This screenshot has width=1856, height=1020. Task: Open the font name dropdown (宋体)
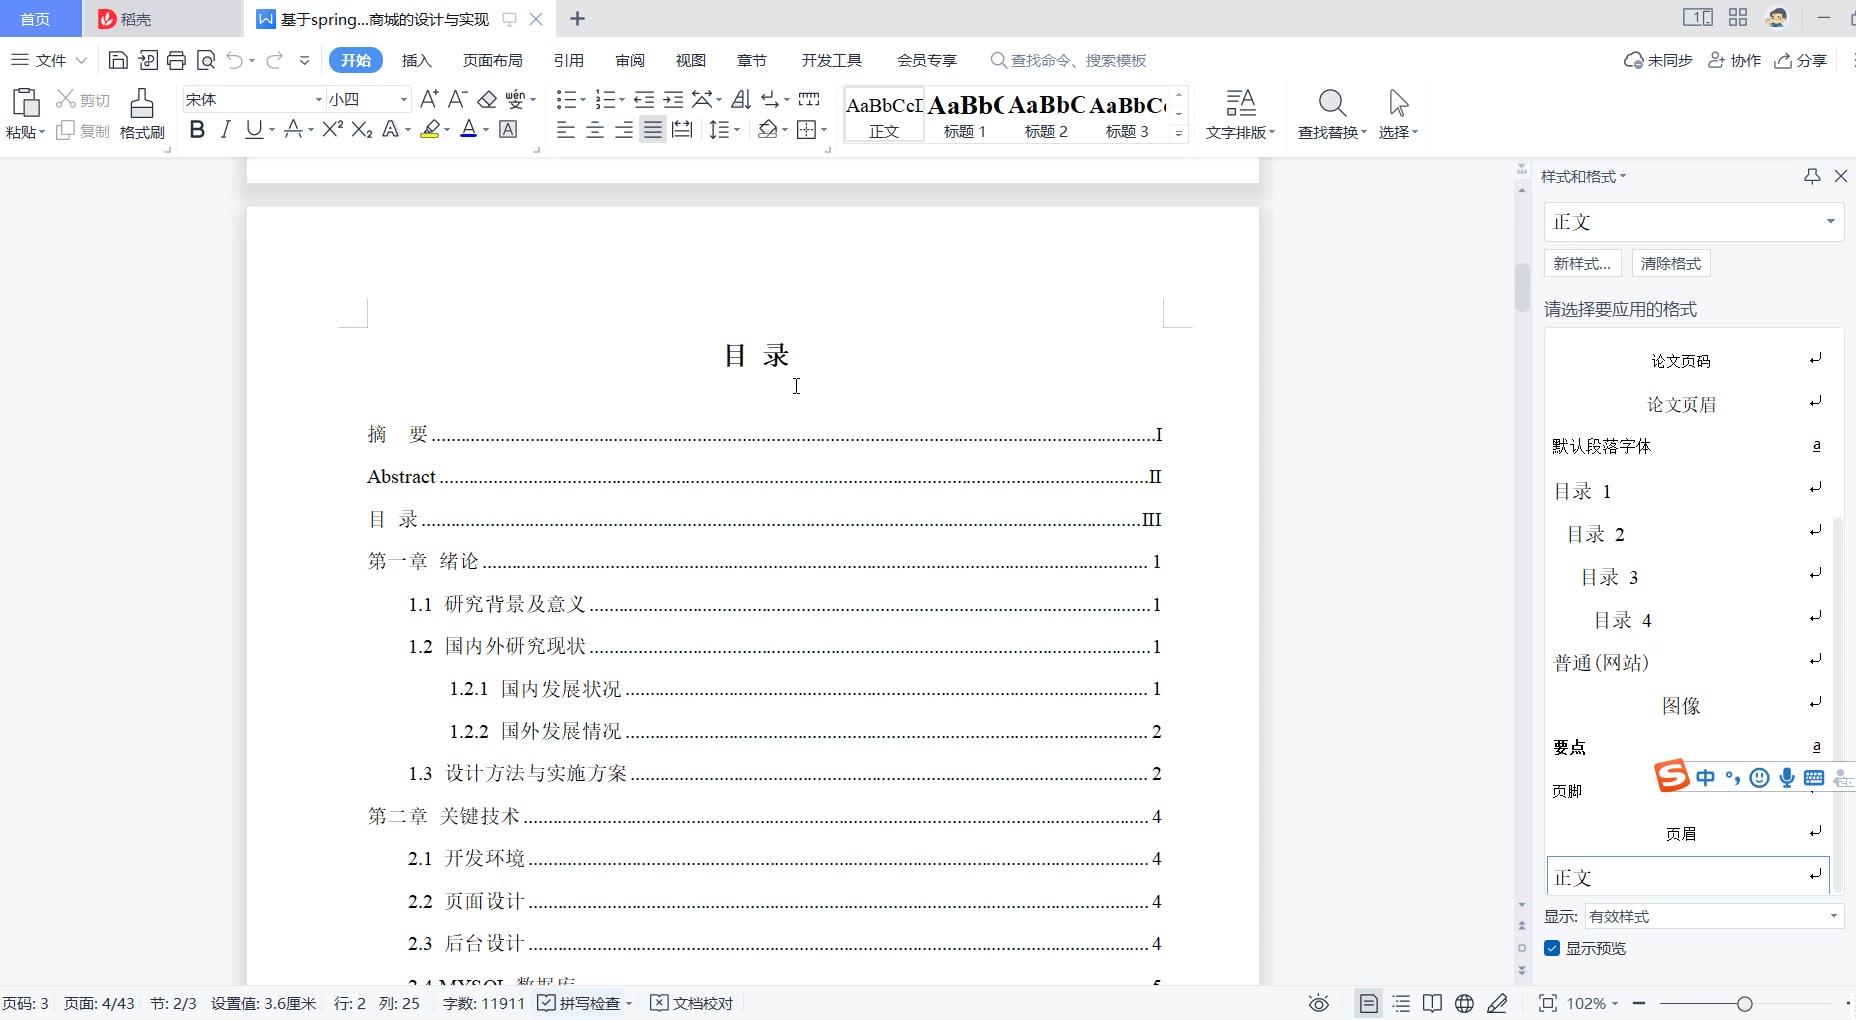pyautogui.click(x=319, y=99)
